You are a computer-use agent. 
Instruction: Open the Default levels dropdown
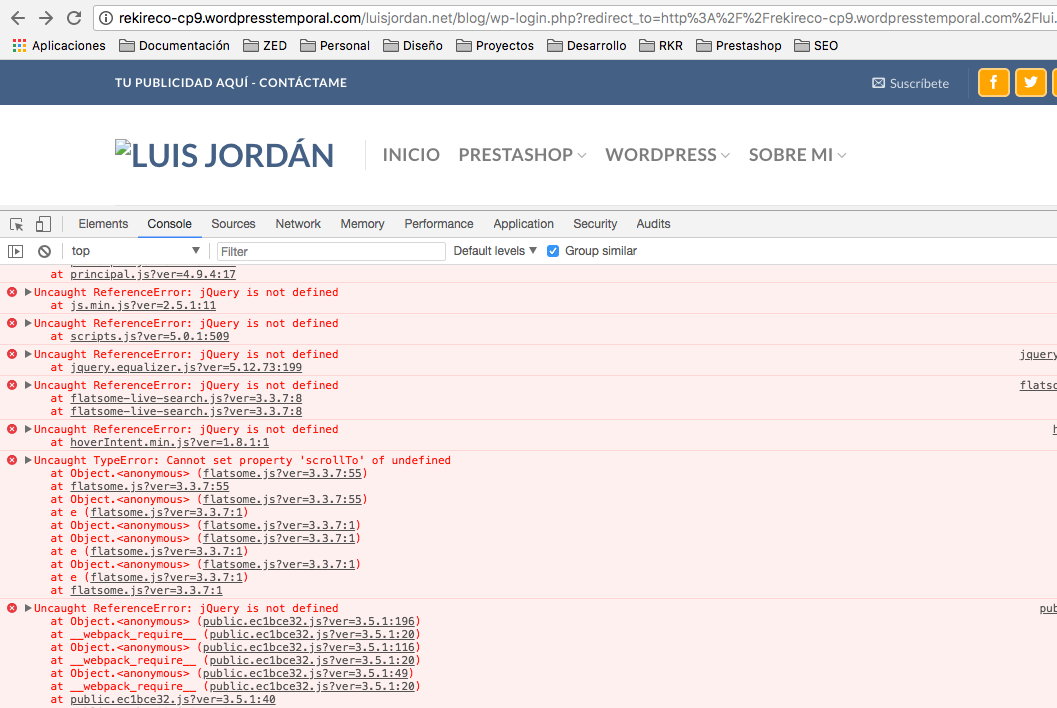(x=495, y=251)
